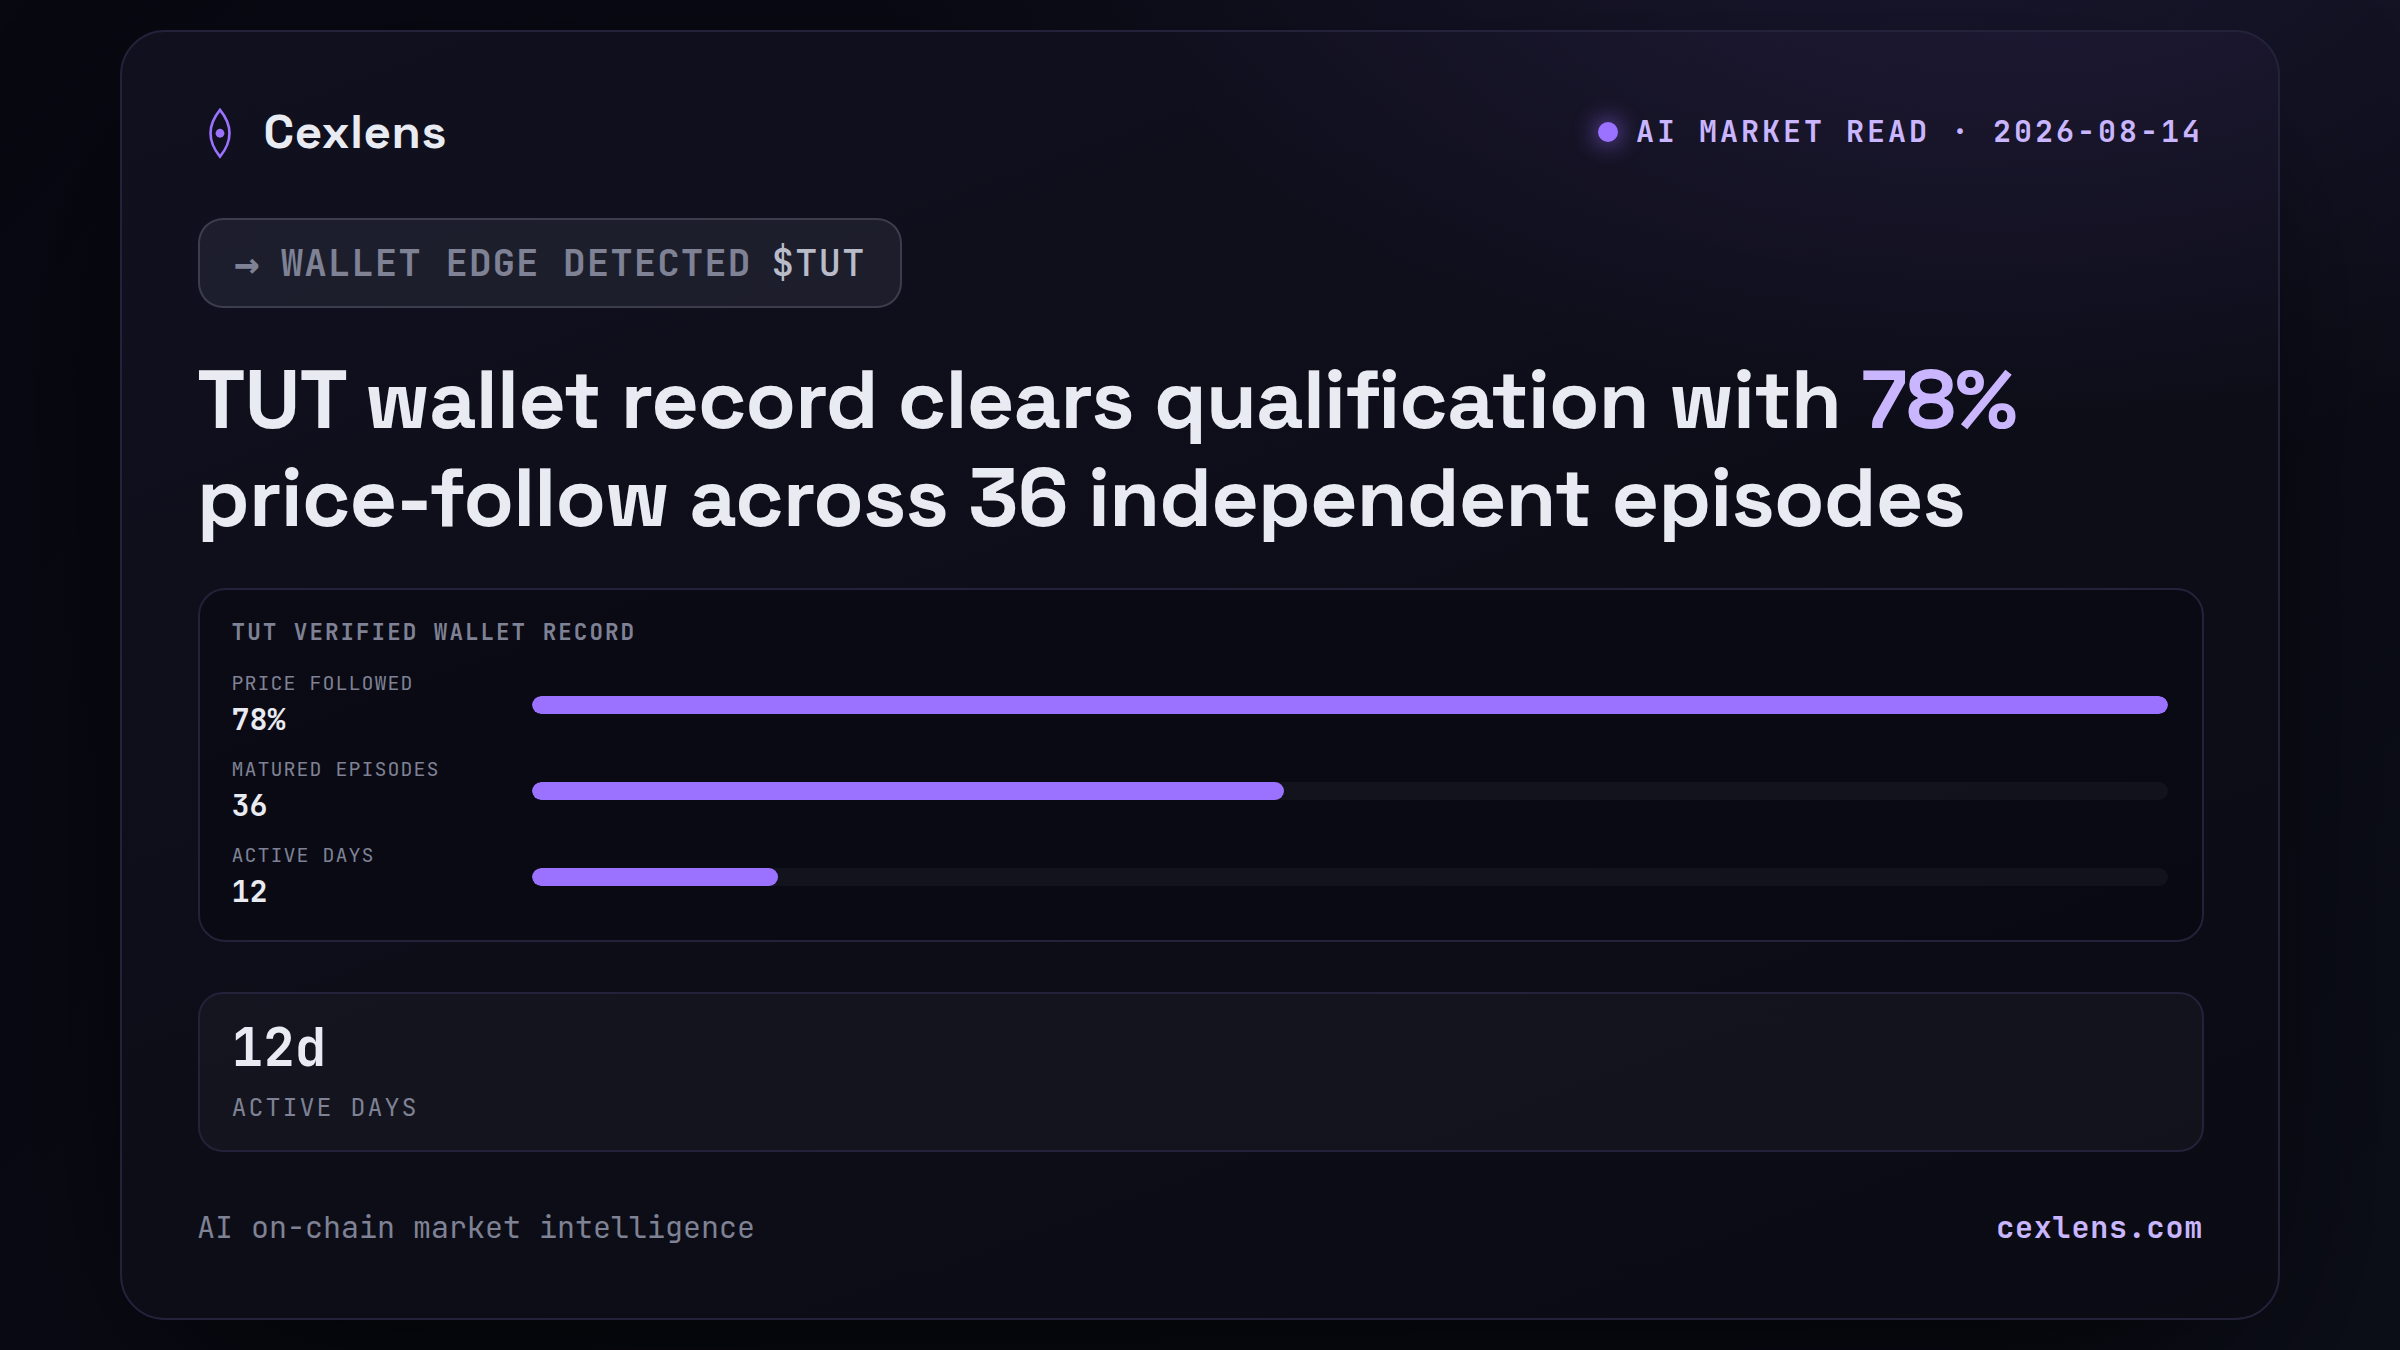Click the Cexlens brand name
Viewport: 2400px width, 1350px height.
point(355,132)
